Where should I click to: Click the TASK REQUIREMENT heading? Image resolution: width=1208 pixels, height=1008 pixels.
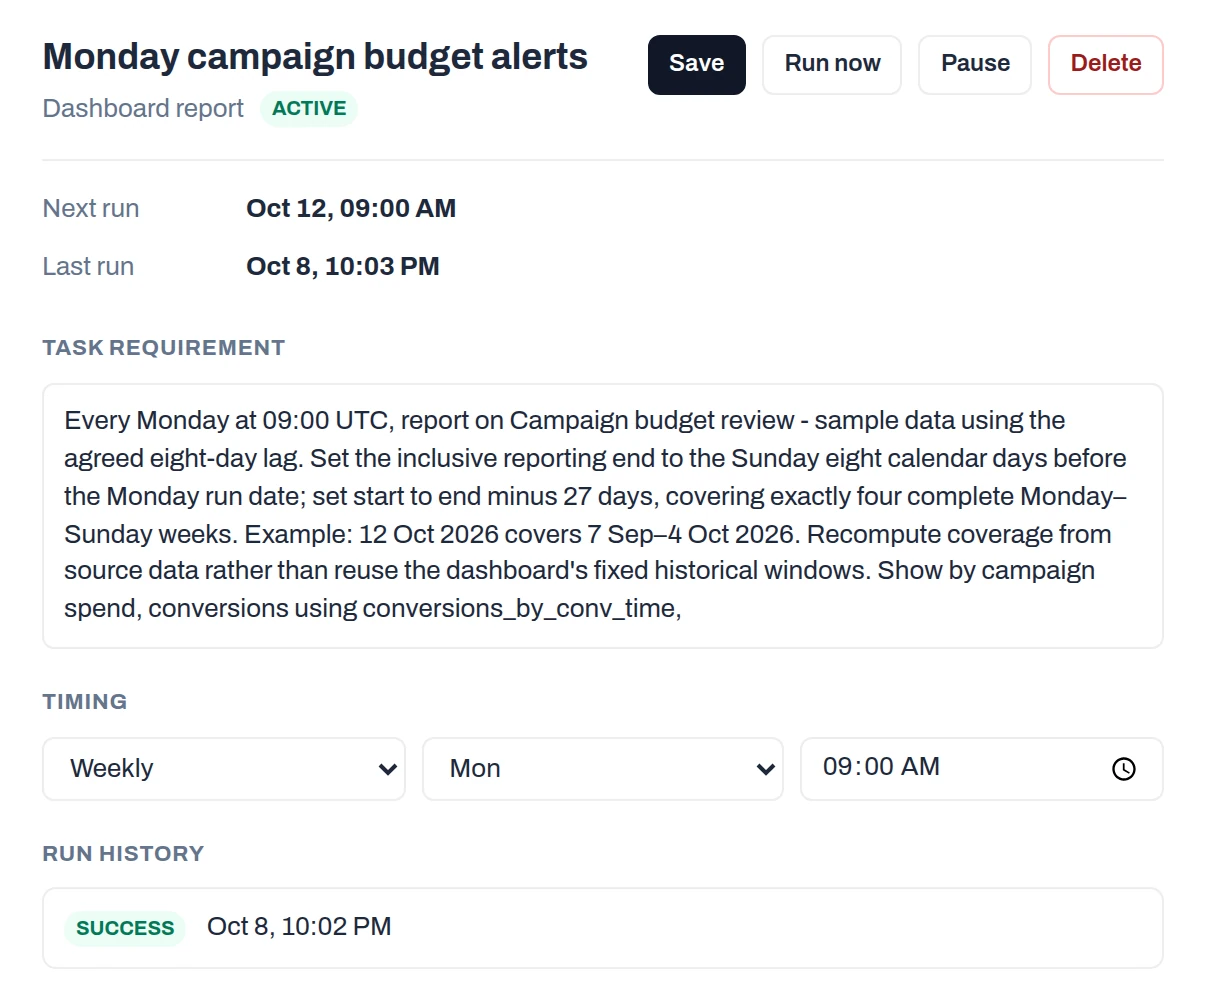click(x=164, y=348)
